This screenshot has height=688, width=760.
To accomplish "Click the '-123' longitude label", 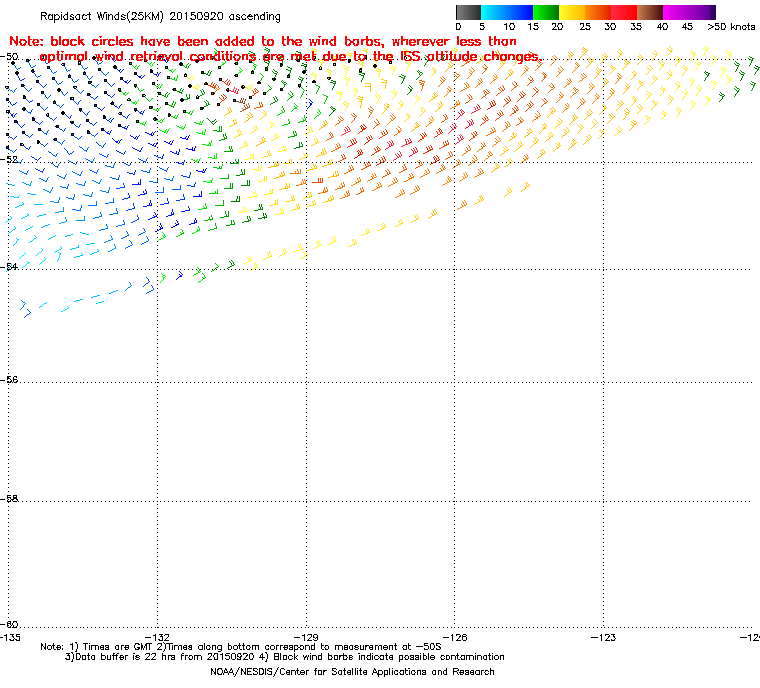I will click(x=603, y=637).
